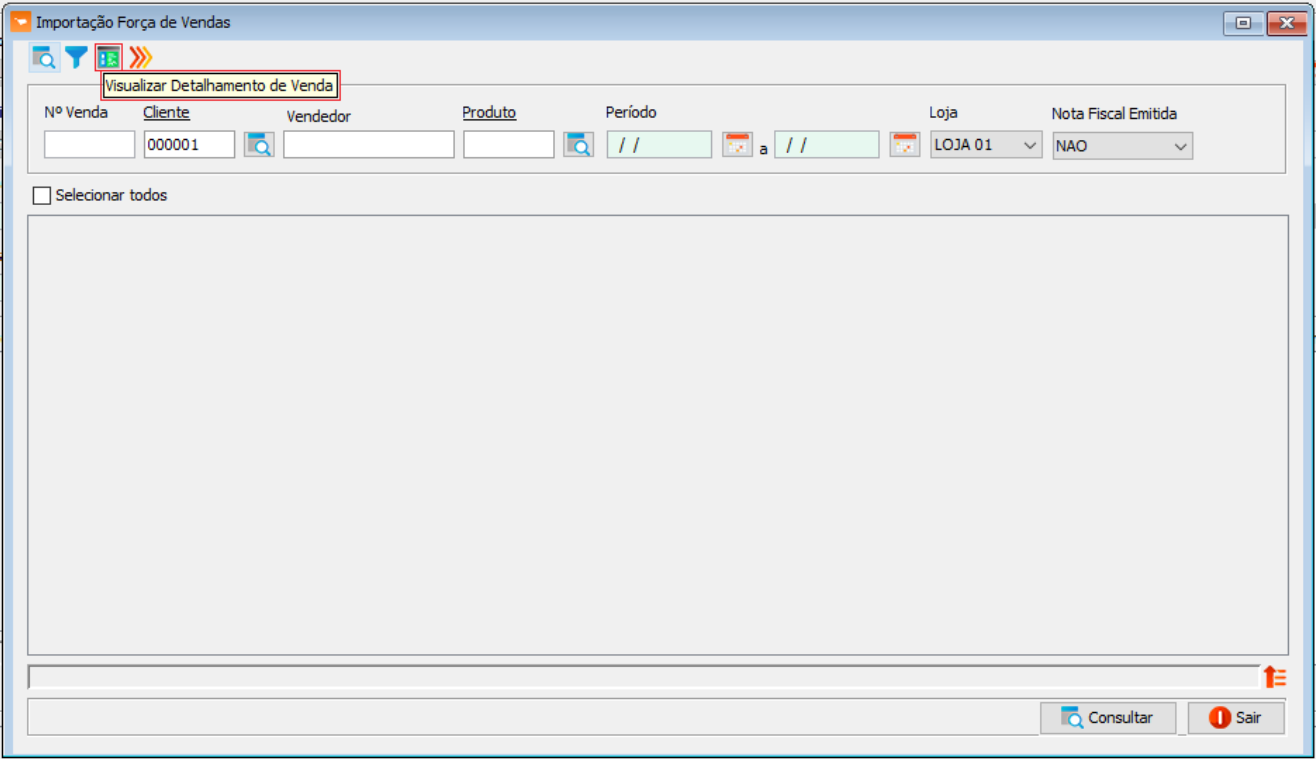1316x759 pixels.
Task: Click the Produto code input field
Action: pos(508,145)
